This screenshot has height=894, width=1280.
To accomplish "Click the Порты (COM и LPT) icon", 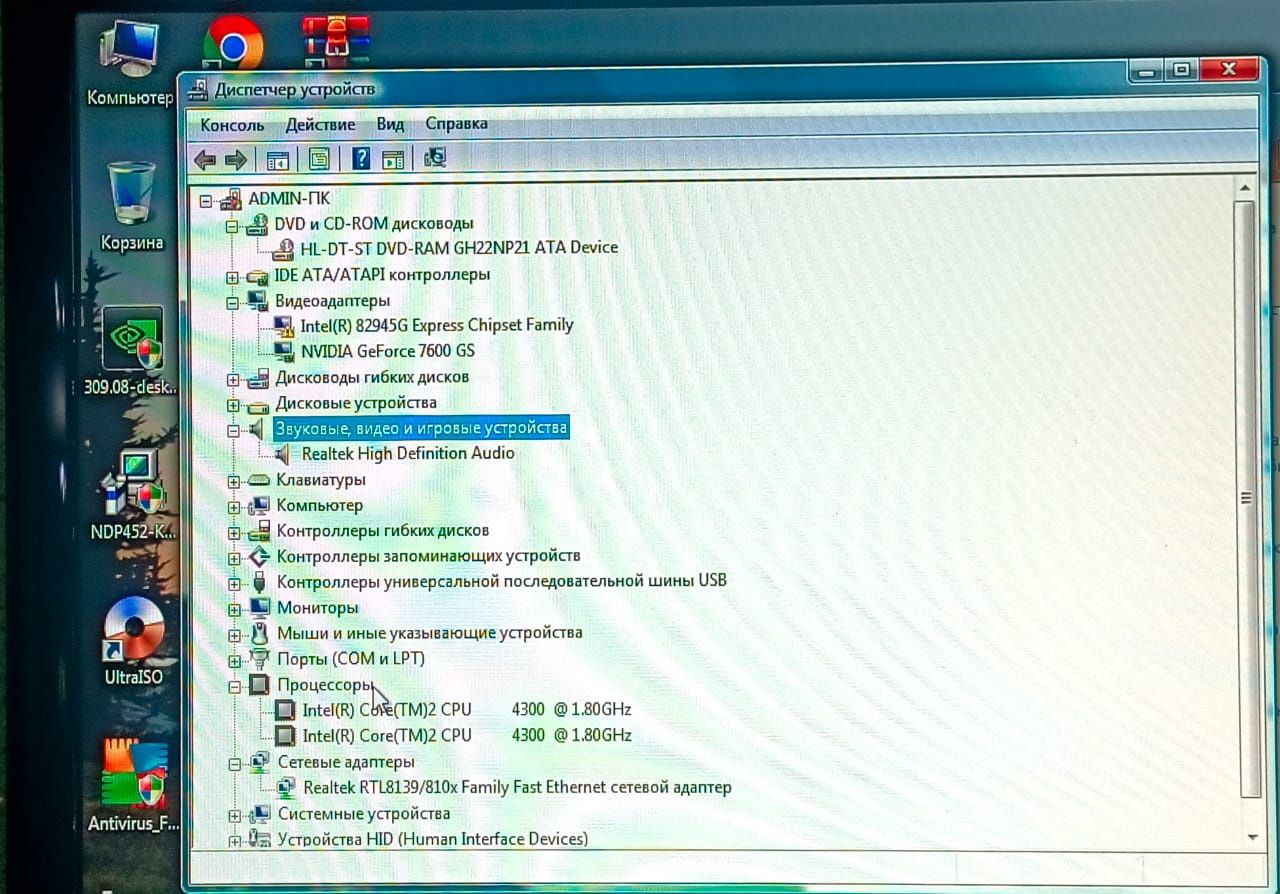I will 259,659.
